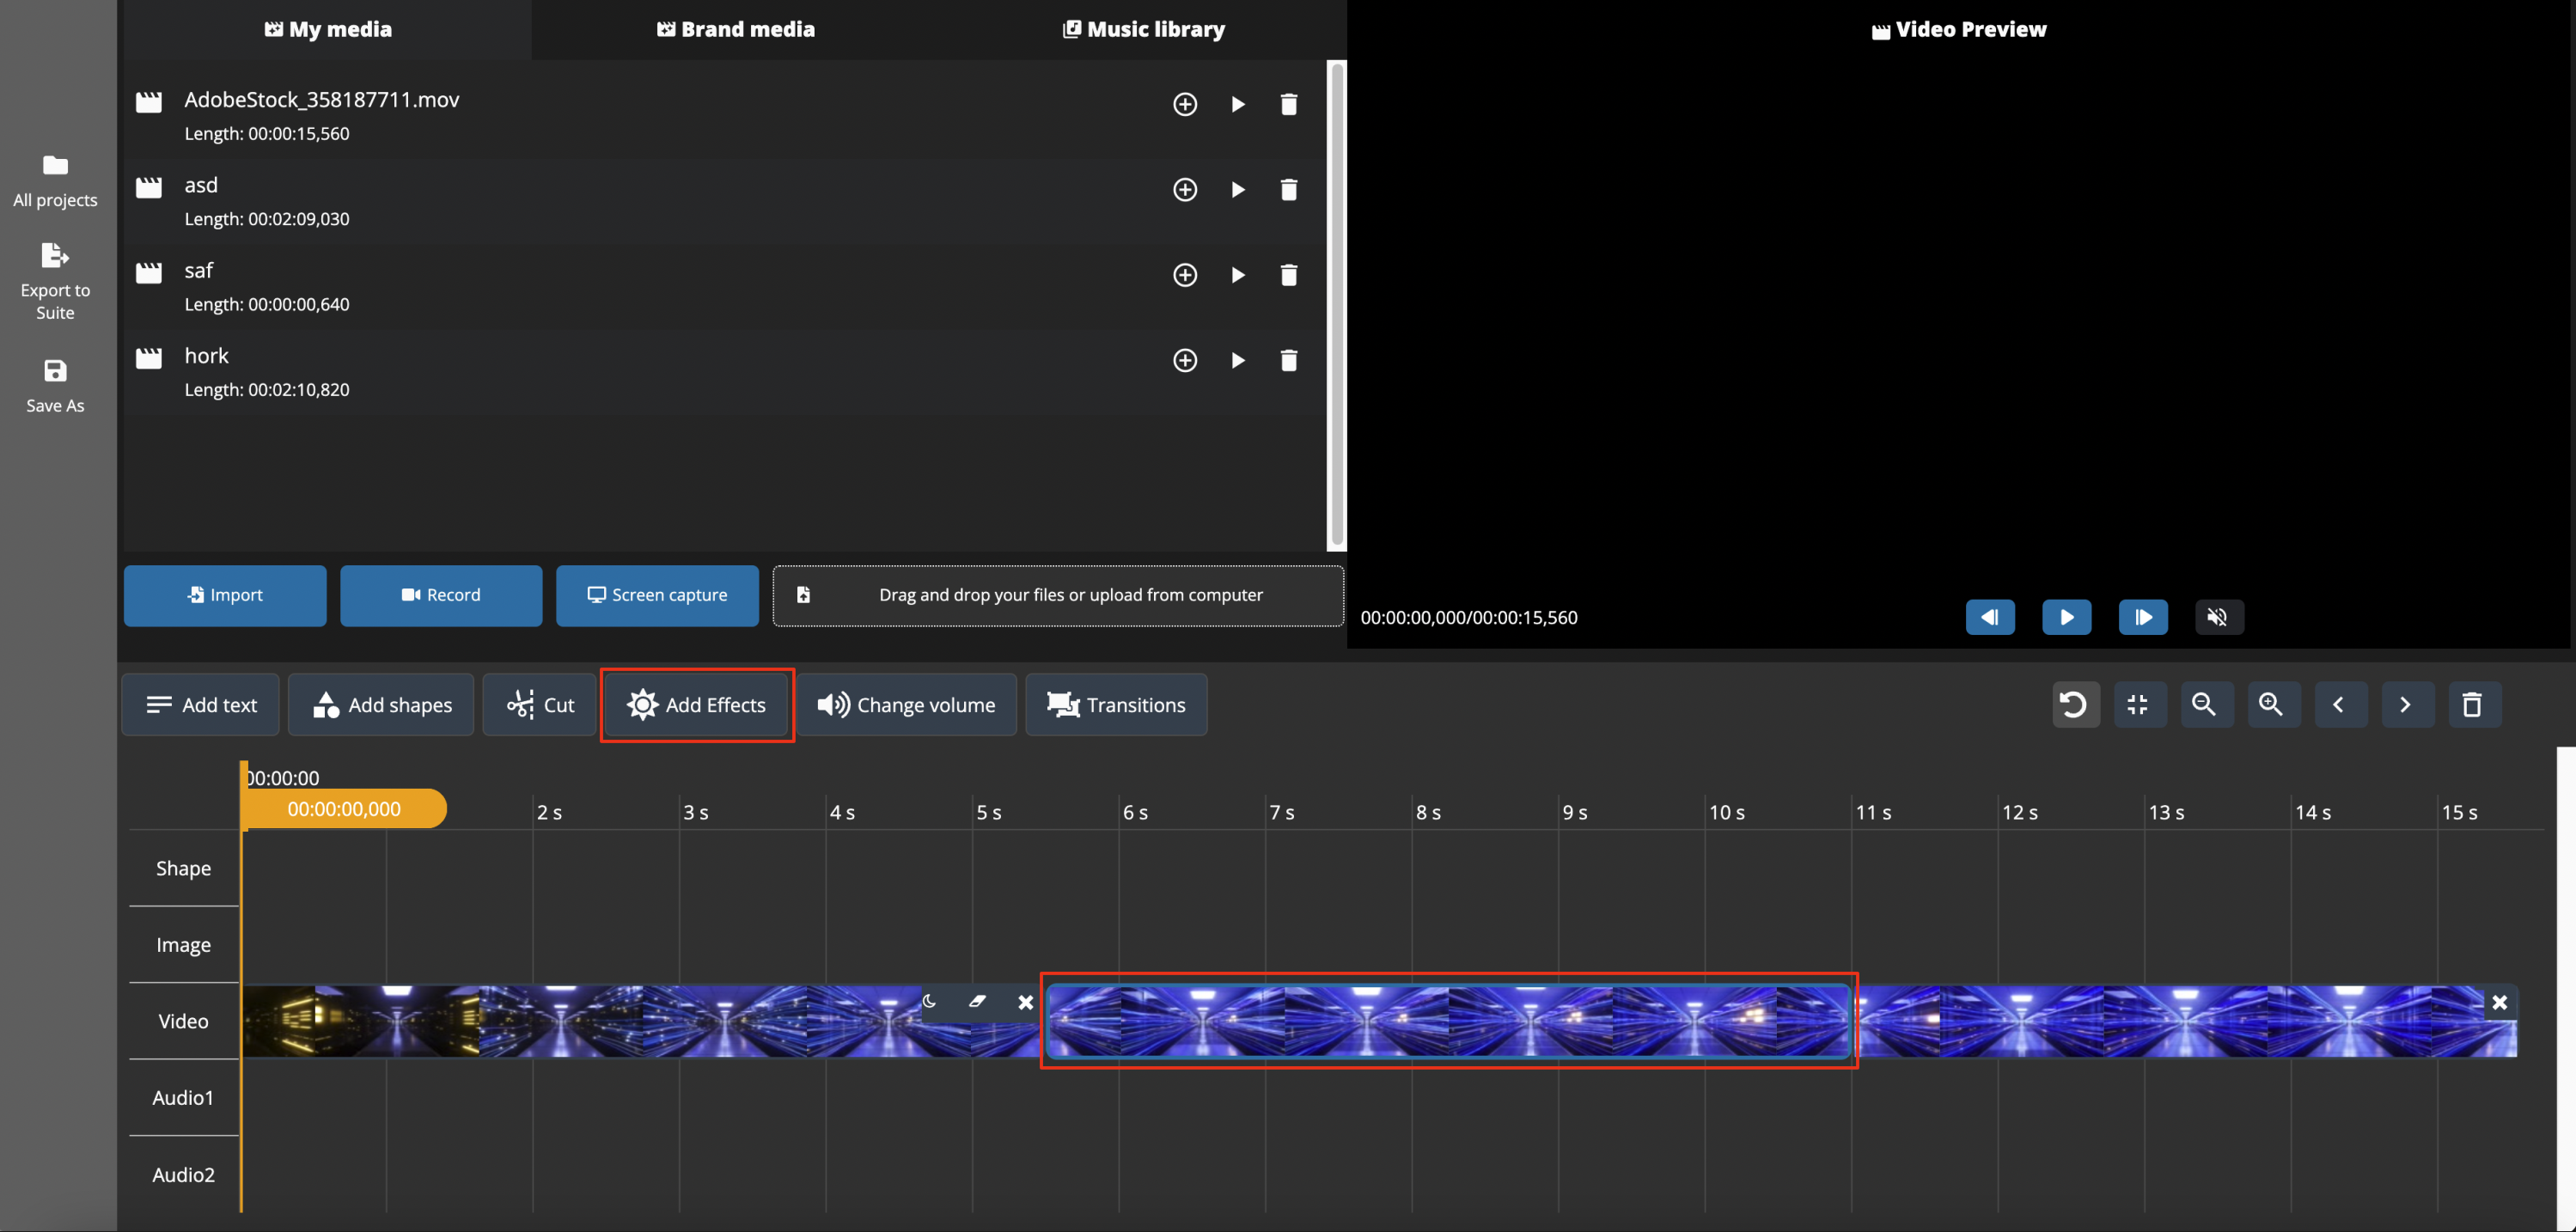Screen dimensions: 2576x1232
Task: Click the Import button
Action: (225, 595)
